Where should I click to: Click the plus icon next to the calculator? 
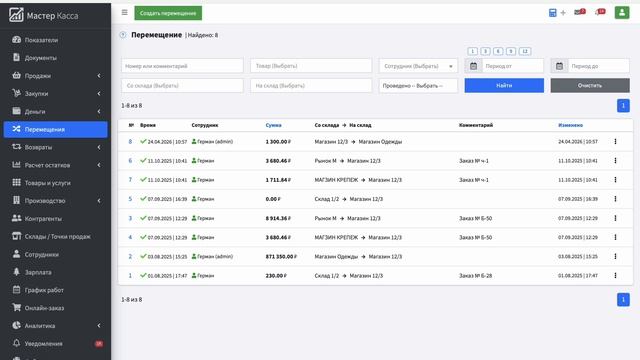[563, 13]
